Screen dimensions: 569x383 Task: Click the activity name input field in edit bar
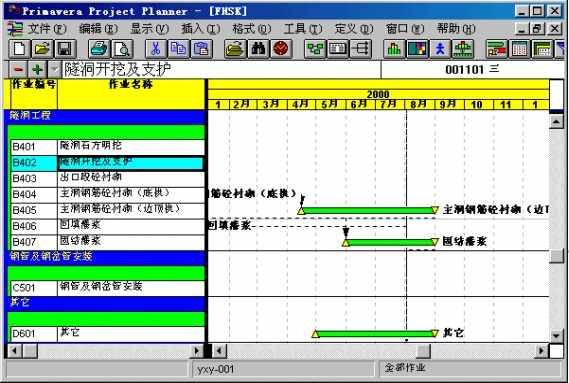click(222, 69)
